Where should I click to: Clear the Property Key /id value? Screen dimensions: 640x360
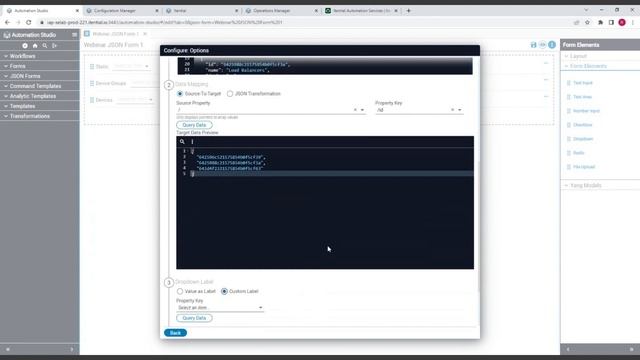pos(452,110)
